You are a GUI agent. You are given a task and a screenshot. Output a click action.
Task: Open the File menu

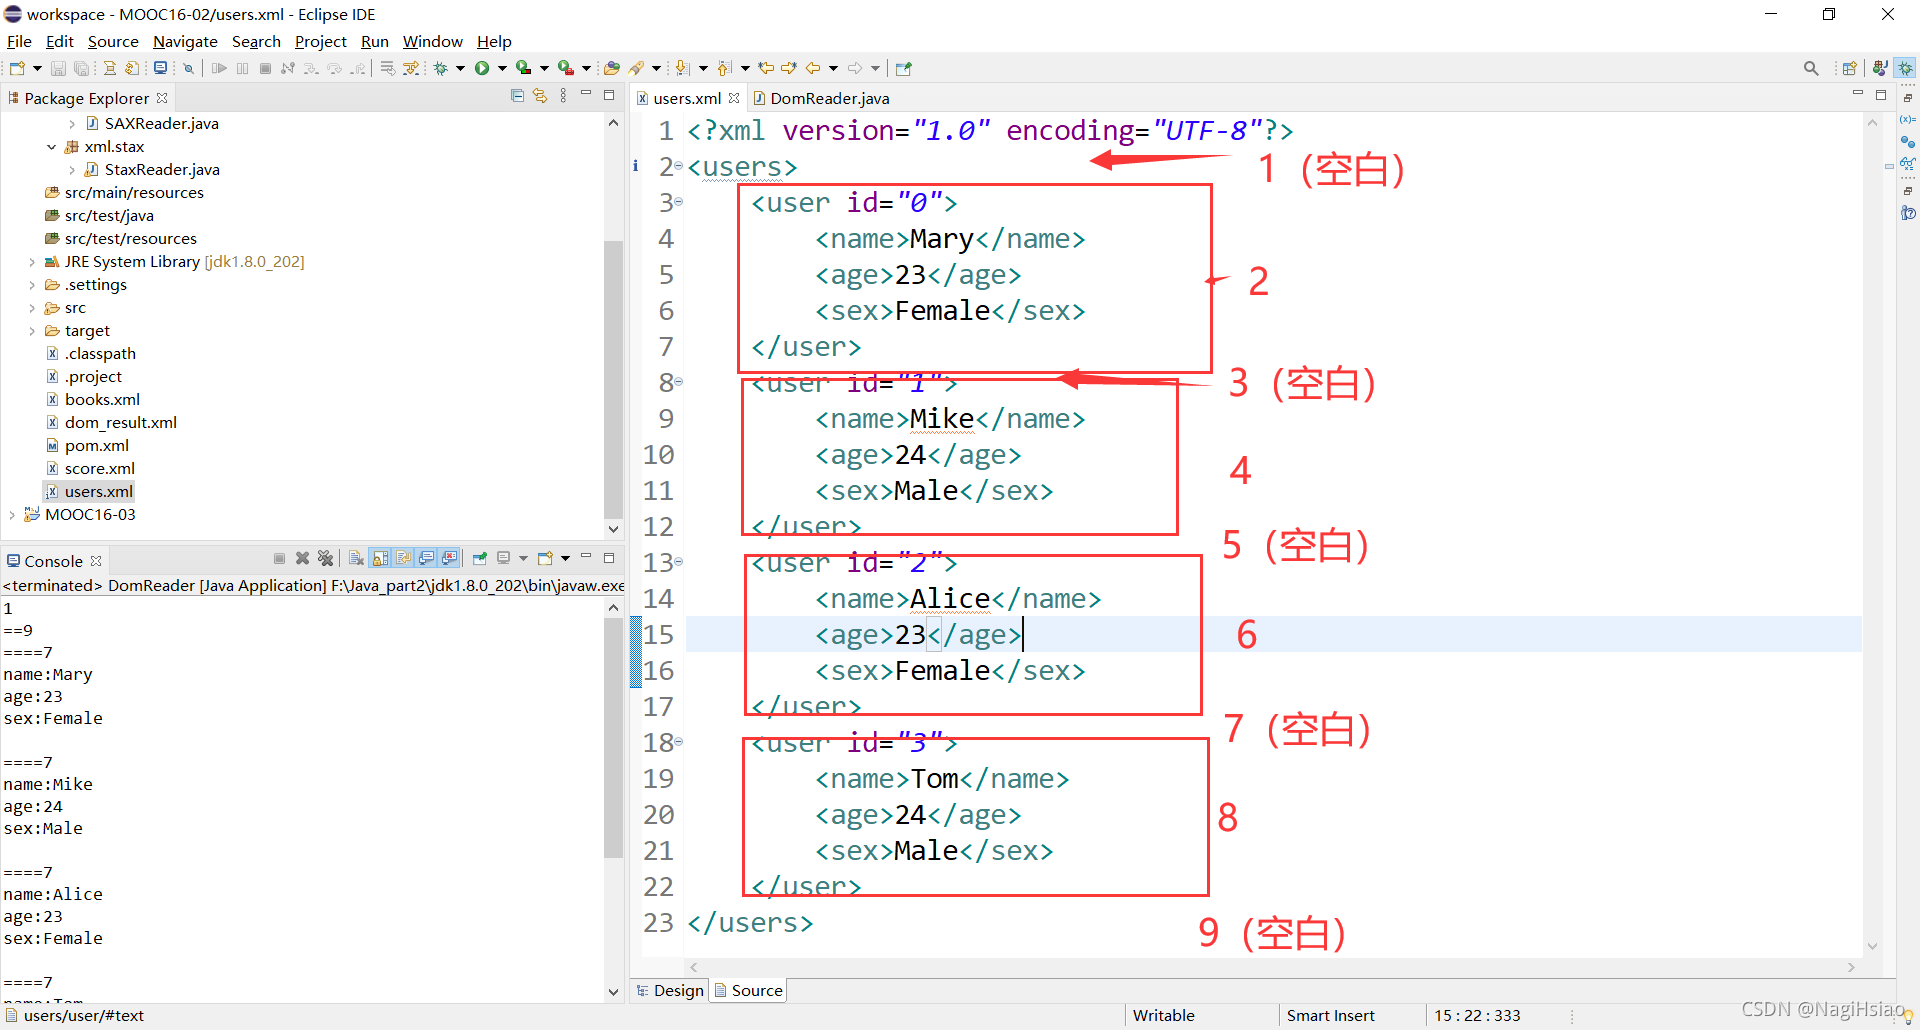pos(19,41)
